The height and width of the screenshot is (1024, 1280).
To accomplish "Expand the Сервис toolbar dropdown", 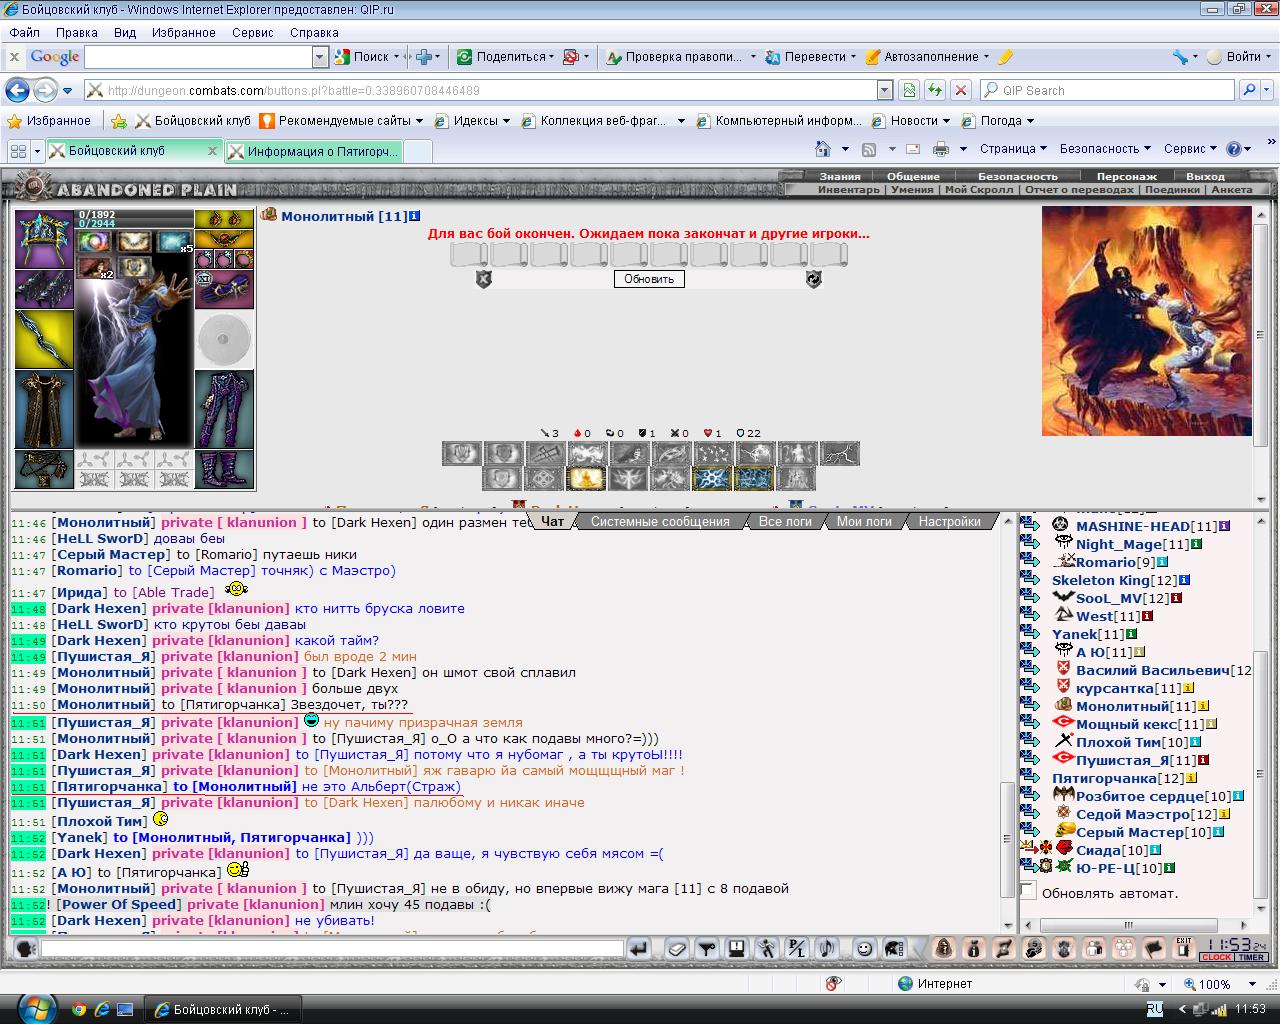I will pos(1190,148).
